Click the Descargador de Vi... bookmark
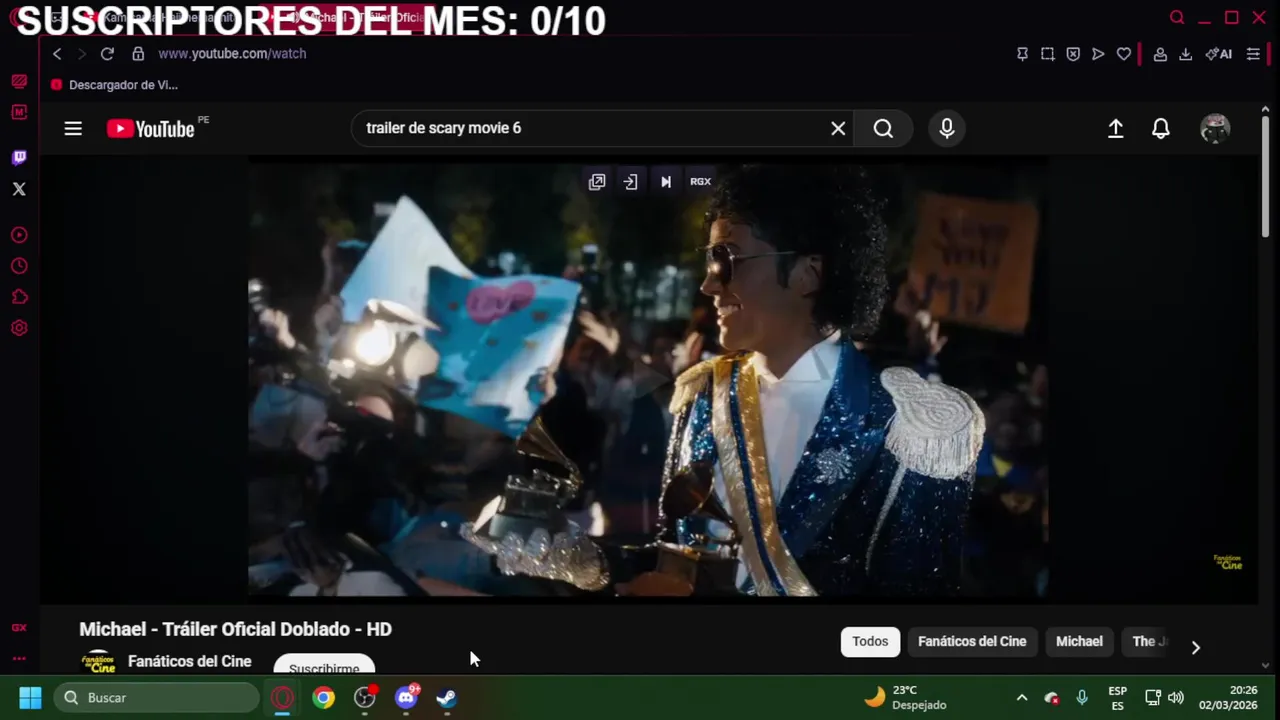The width and height of the screenshot is (1280, 720). click(114, 85)
